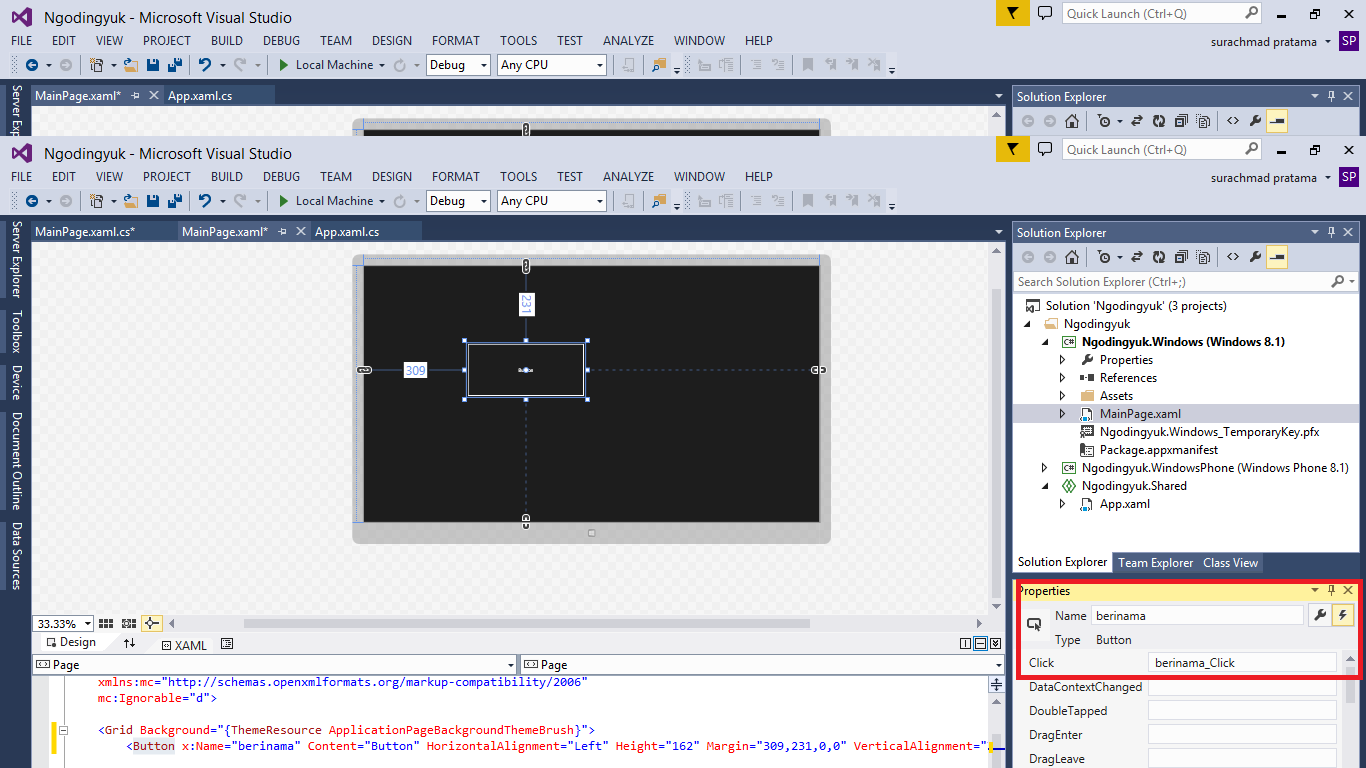The width and height of the screenshot is (1366, 768).
Task: Toggle Snap to Snaplines in designer bottom bar
Action: (x=152, y=623)
